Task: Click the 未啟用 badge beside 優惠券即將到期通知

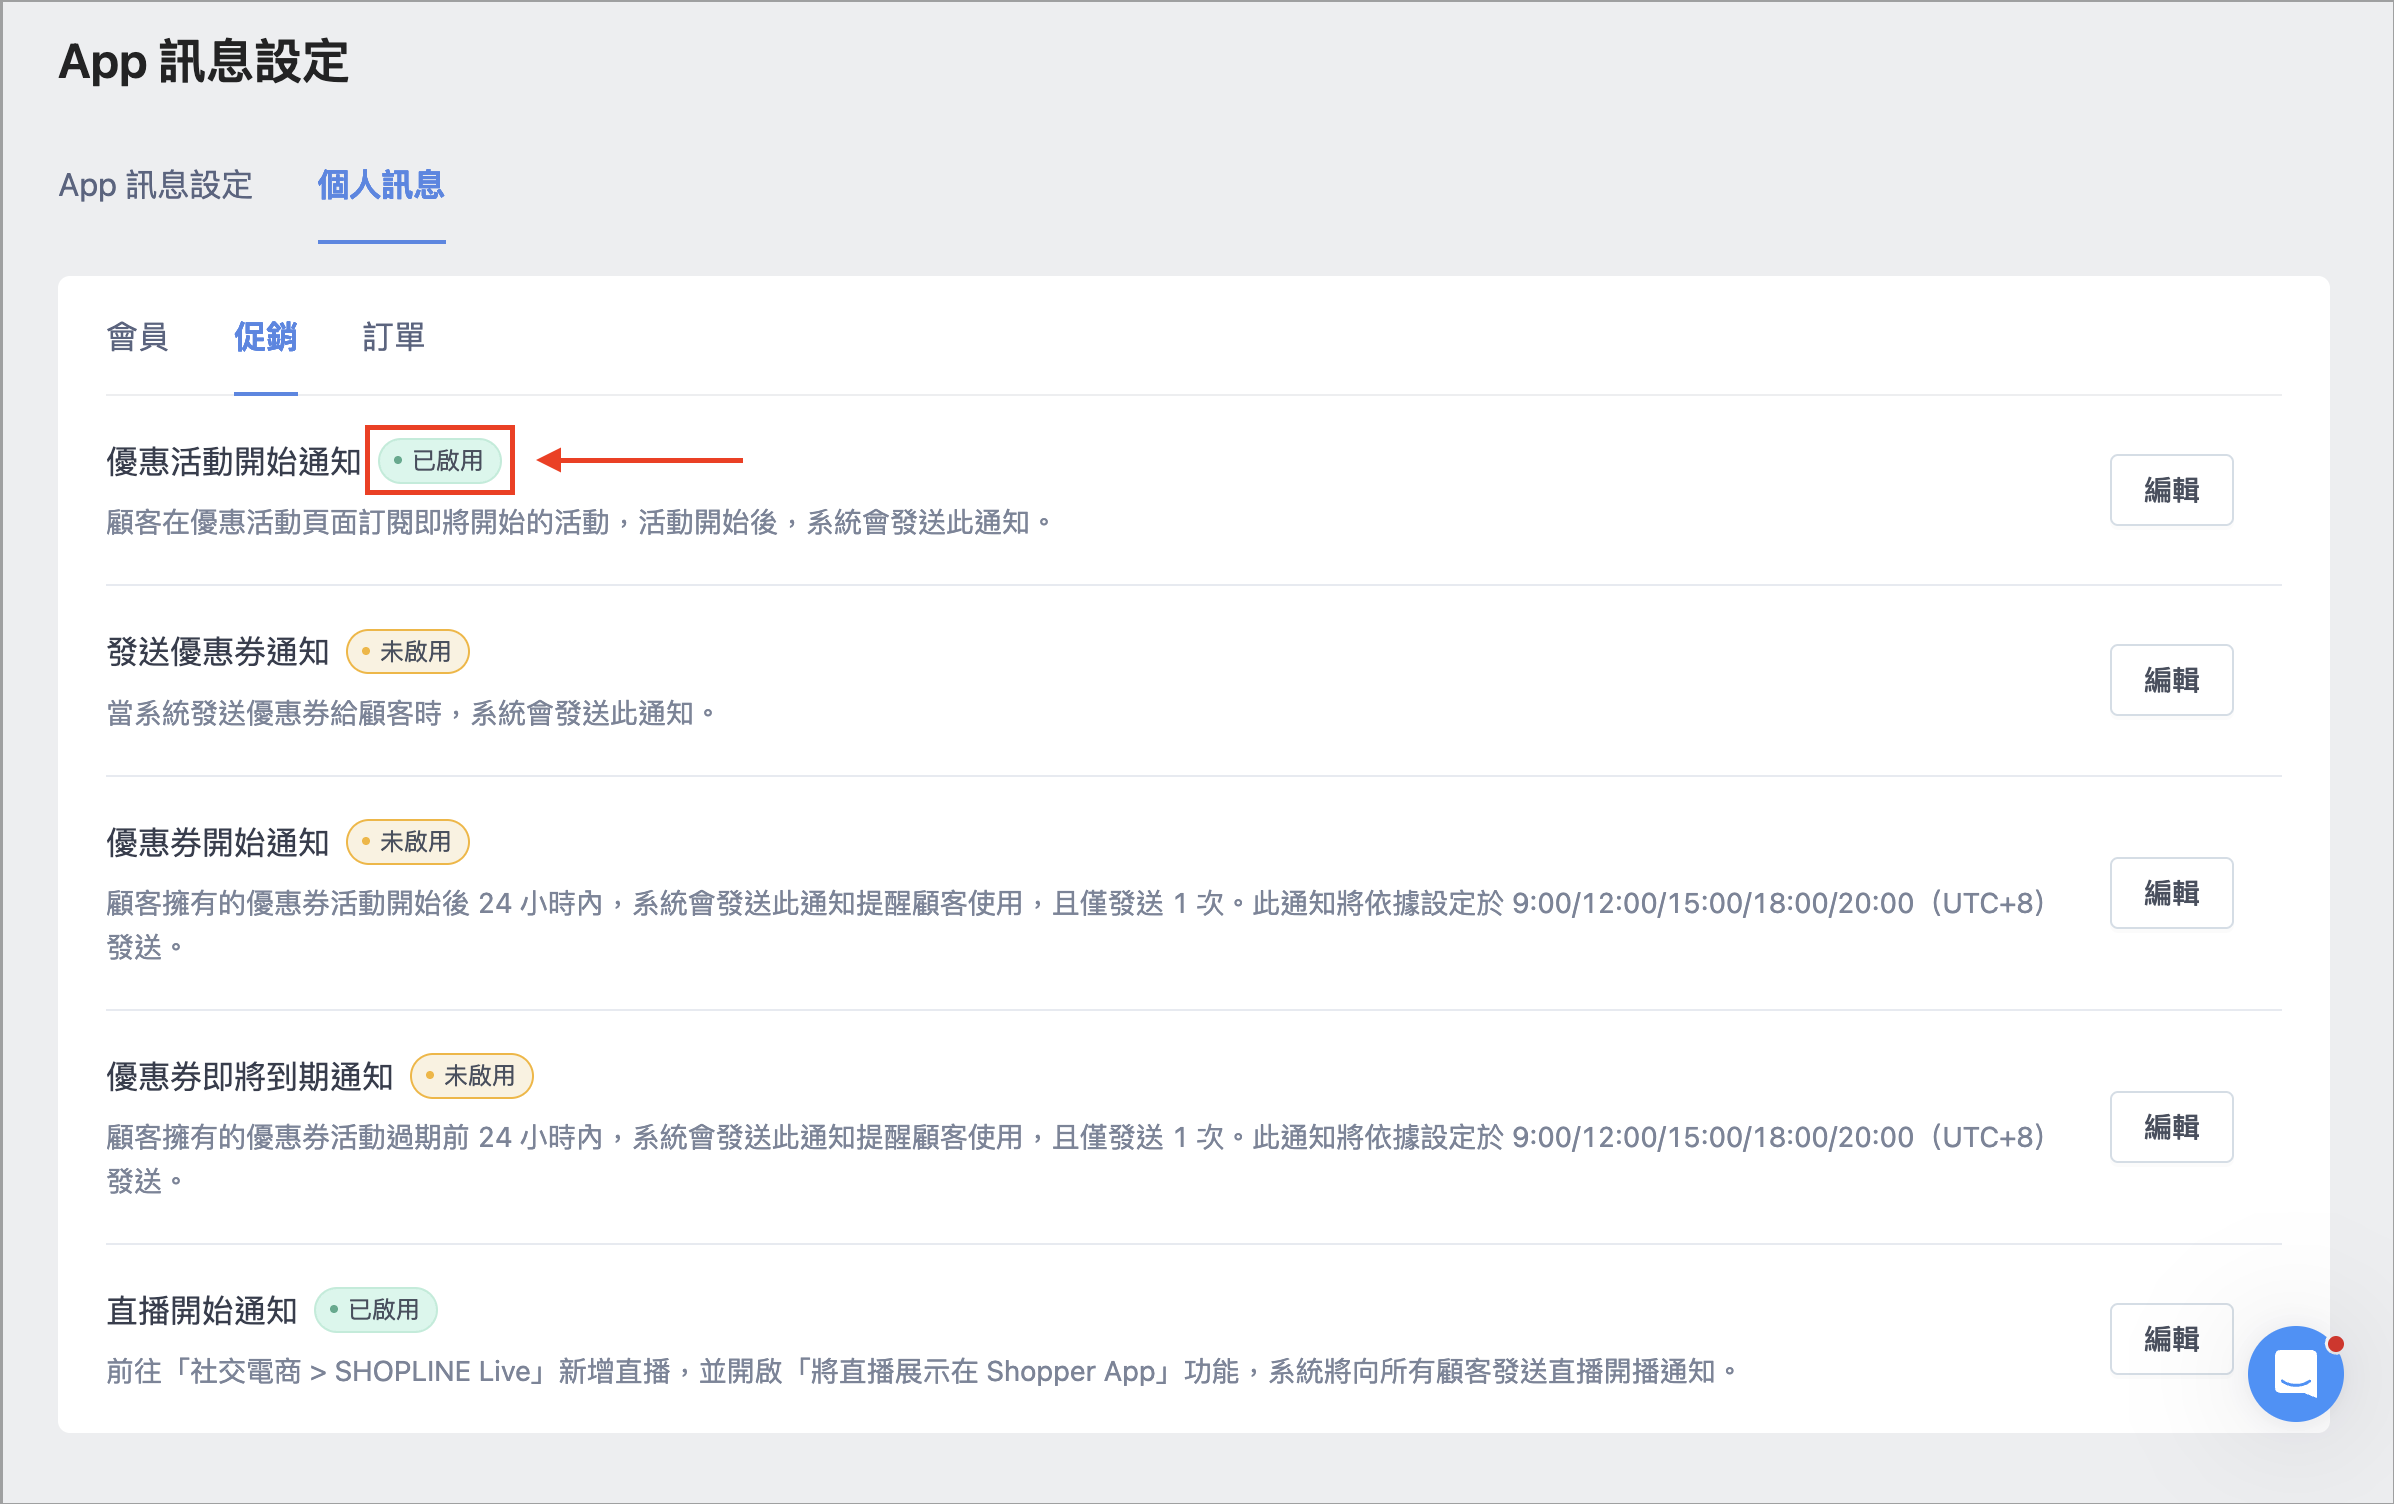Action: coord(471,1076)
